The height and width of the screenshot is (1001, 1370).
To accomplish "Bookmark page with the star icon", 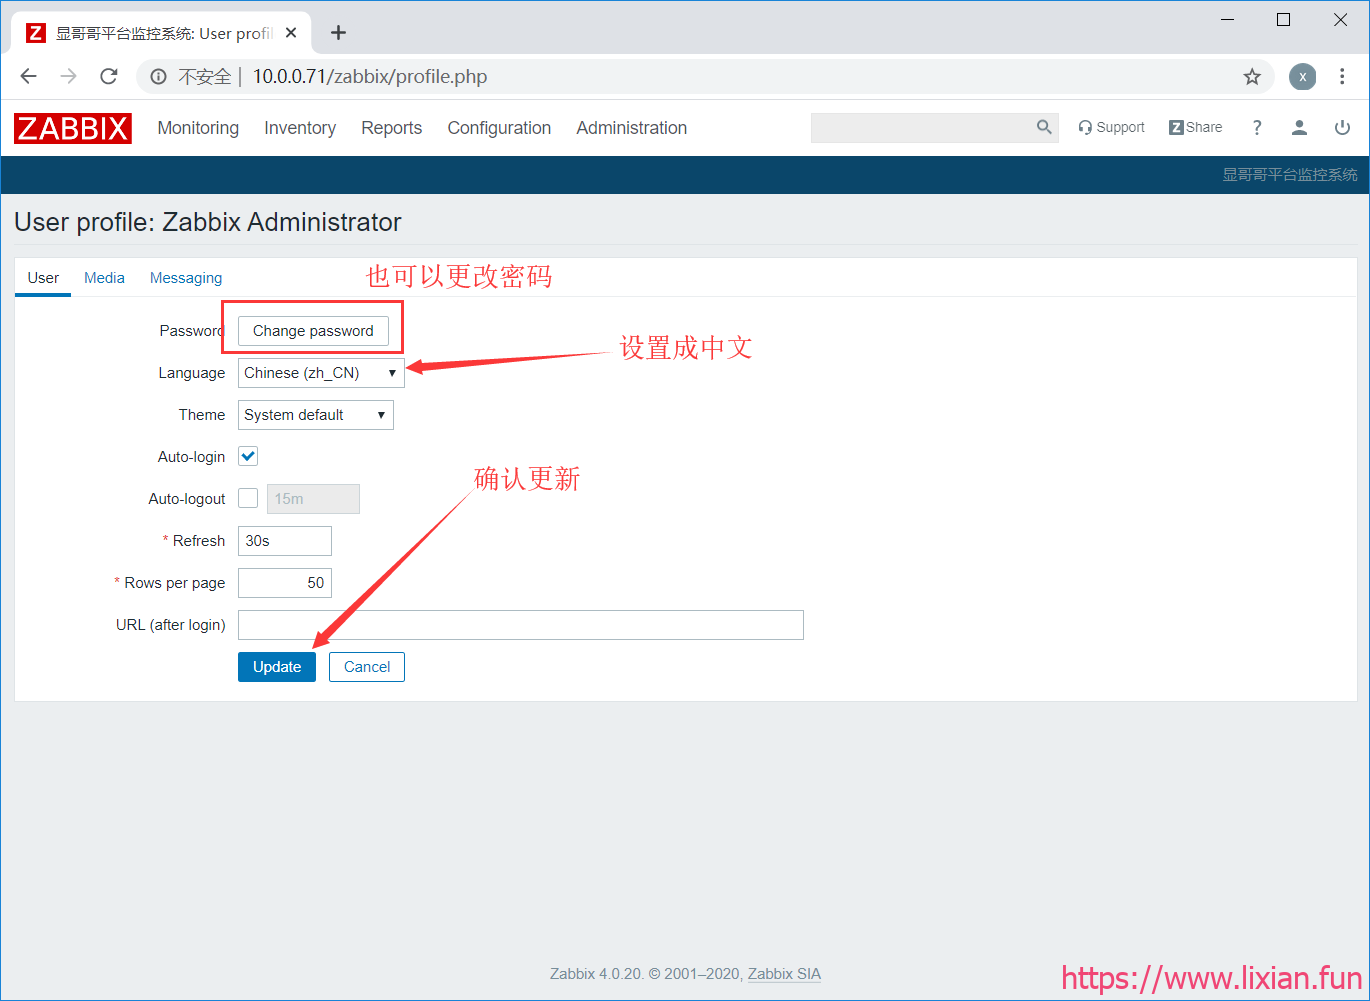I will pos(1252,77).
